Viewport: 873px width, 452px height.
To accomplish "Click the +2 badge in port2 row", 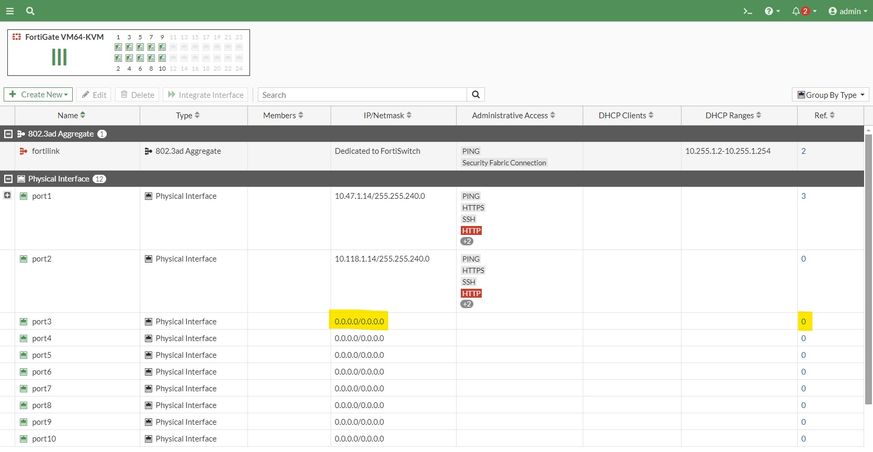I will [x=467, y=304].
